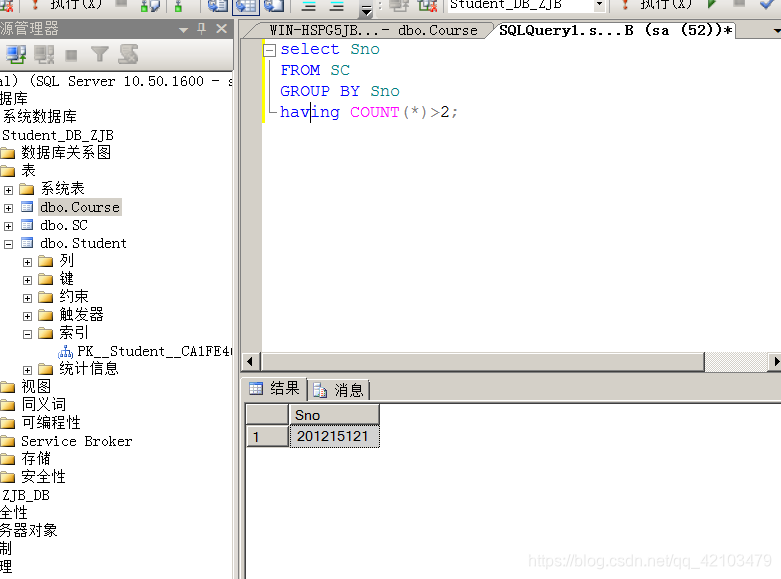Click editor horizontal scrollbar left arrow
The image size is (781, 579).
(250, 361)
